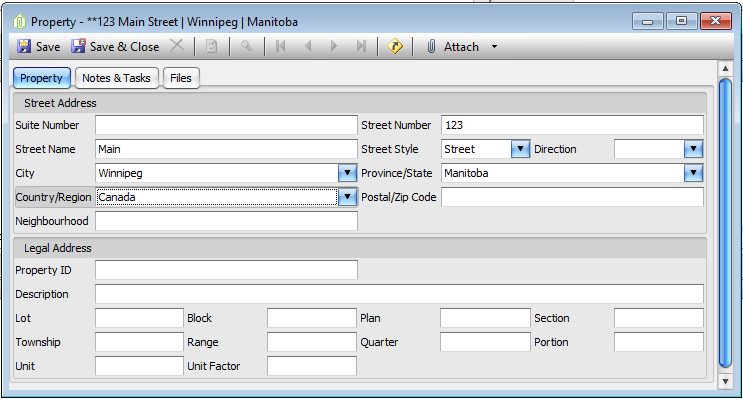Click the find magnifier toolbar icon
This screenshot has height=401, width=743.
(246, 46)
